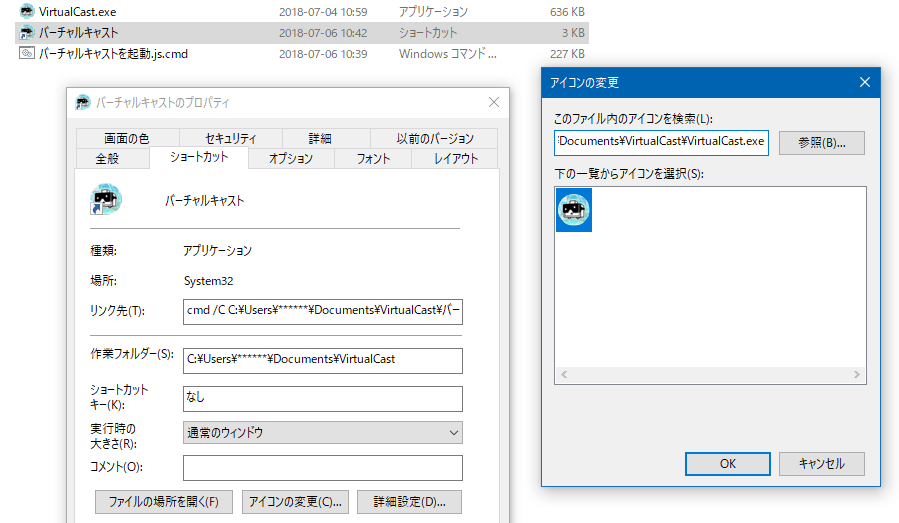
Task: Close the アイコンの変更 dialog
Action: 865,82
